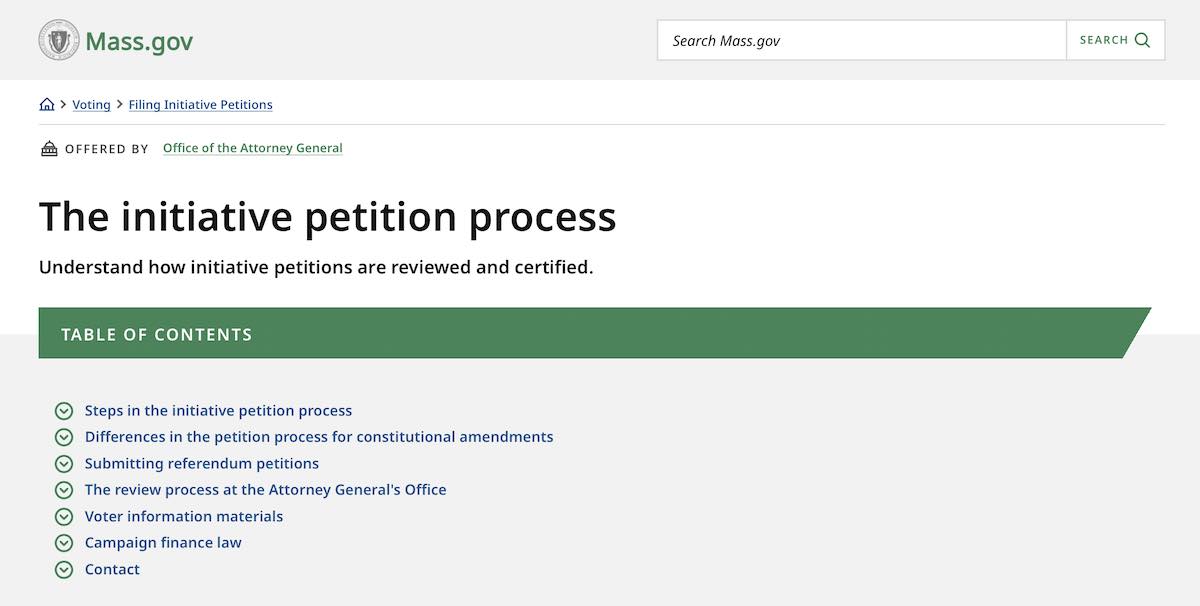Click the circled chevron beside The review process

[x=64, y=490]
